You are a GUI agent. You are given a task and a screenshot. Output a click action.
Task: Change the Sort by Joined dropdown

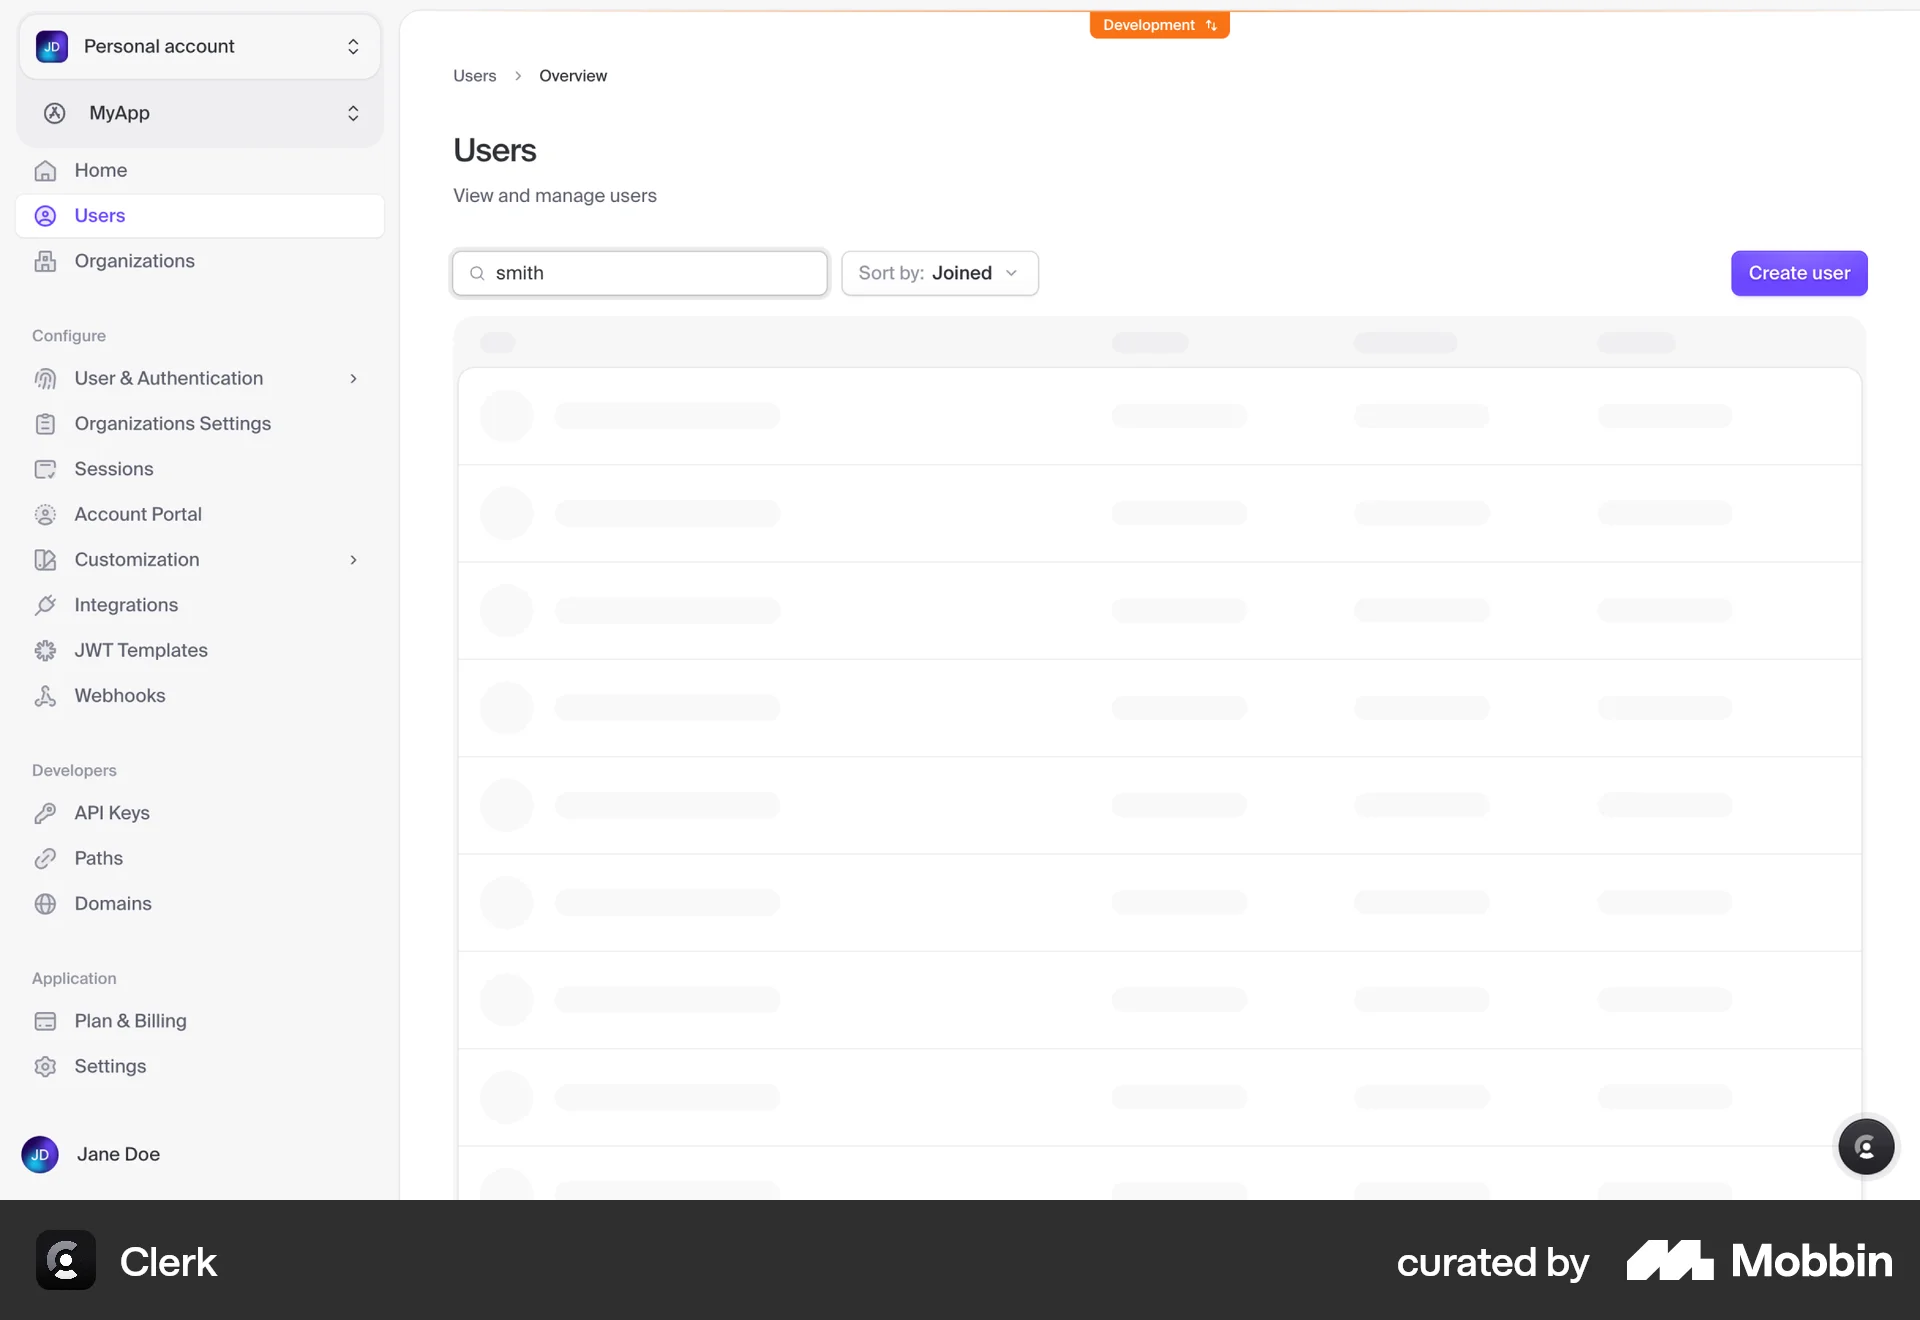(940, 273)
